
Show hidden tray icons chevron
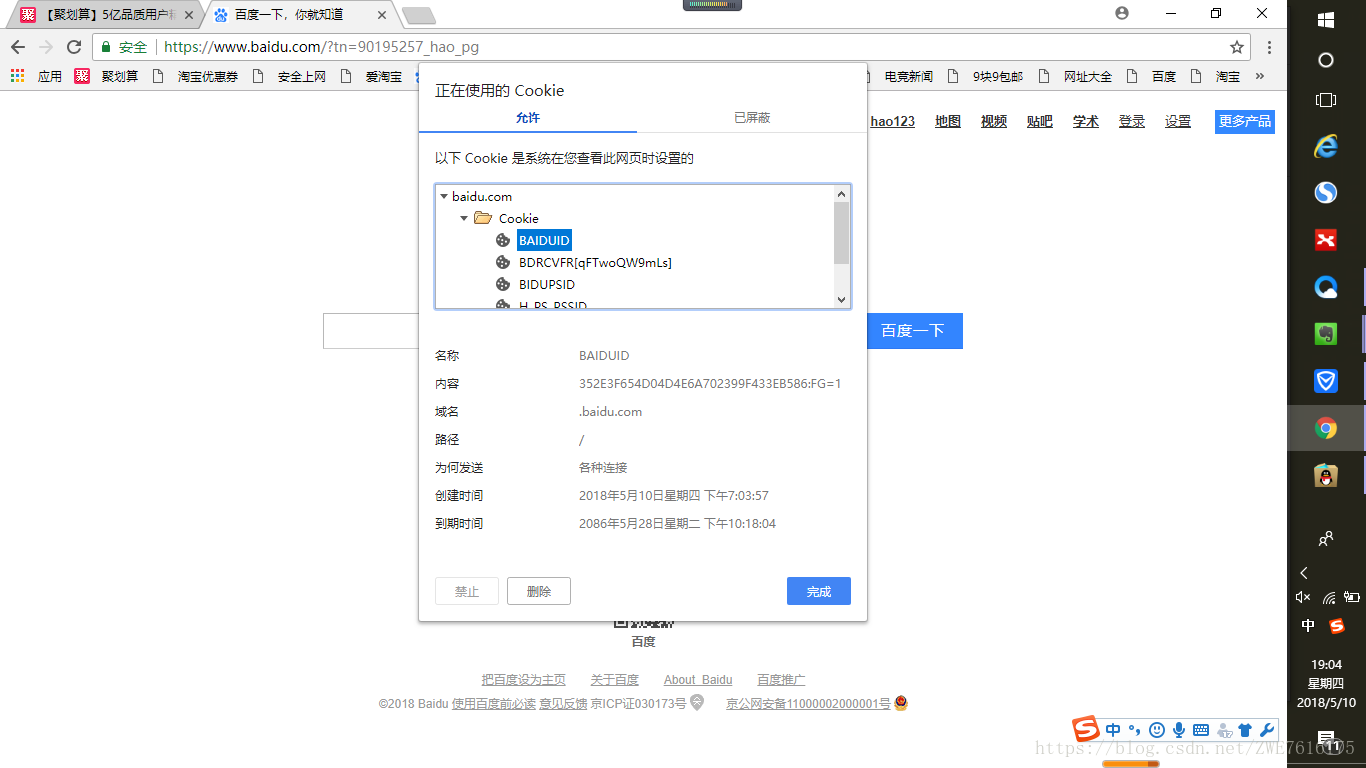[x=1304, y=573]
